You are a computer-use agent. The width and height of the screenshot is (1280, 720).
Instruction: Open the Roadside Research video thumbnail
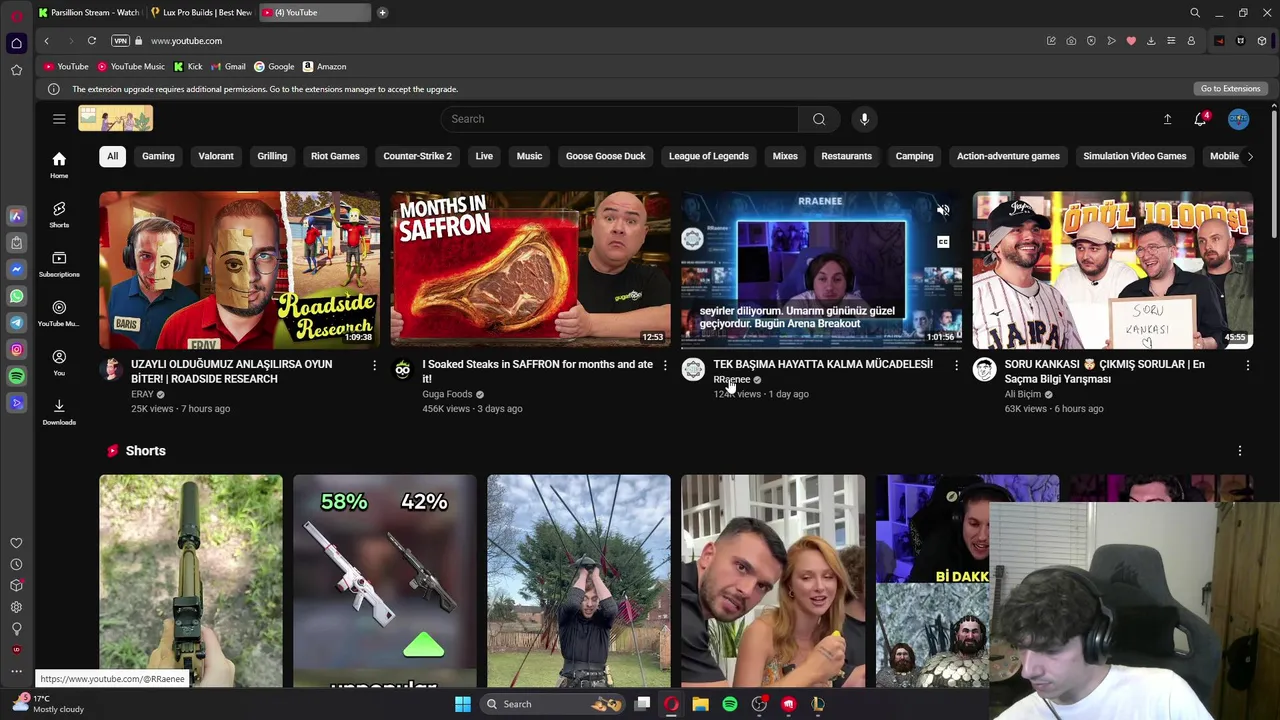pyautogui.click(x=240, y=270)
